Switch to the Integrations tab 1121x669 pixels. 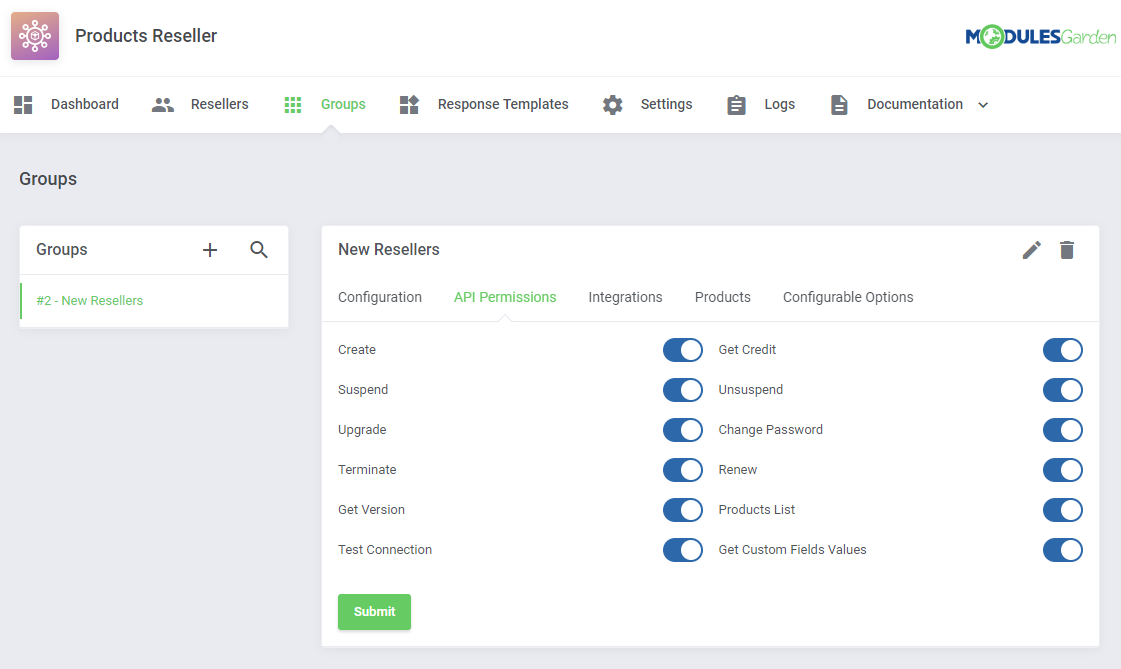(626, 297)
